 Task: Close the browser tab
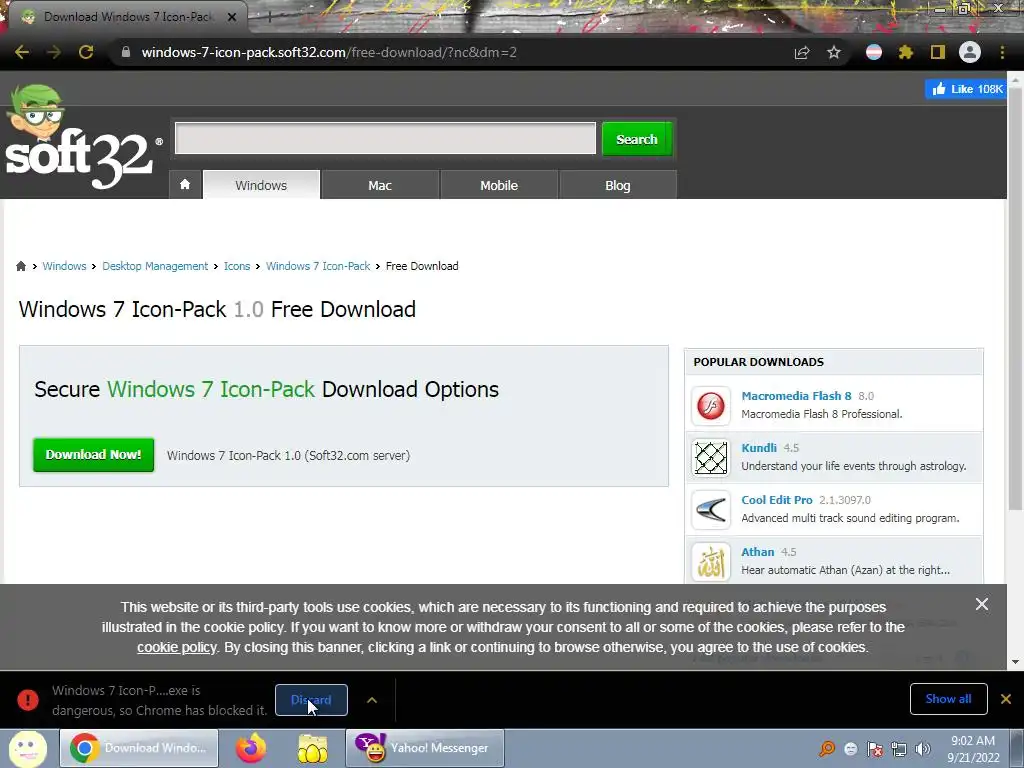(x=232, y=17)
